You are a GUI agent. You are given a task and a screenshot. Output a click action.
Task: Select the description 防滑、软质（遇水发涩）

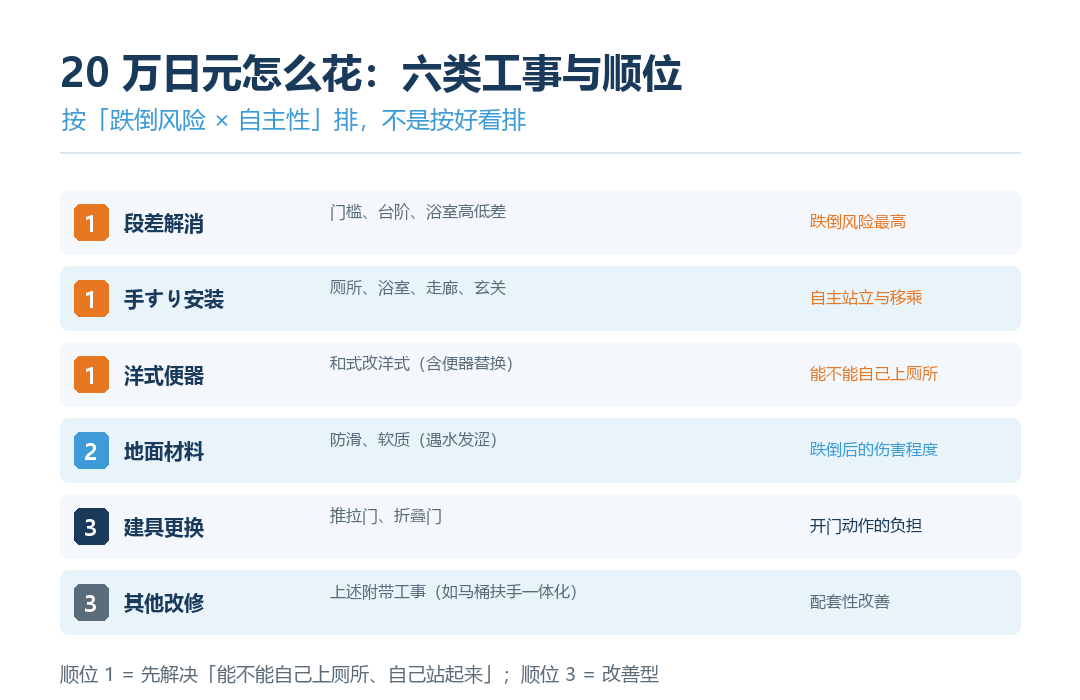(413, 440)
